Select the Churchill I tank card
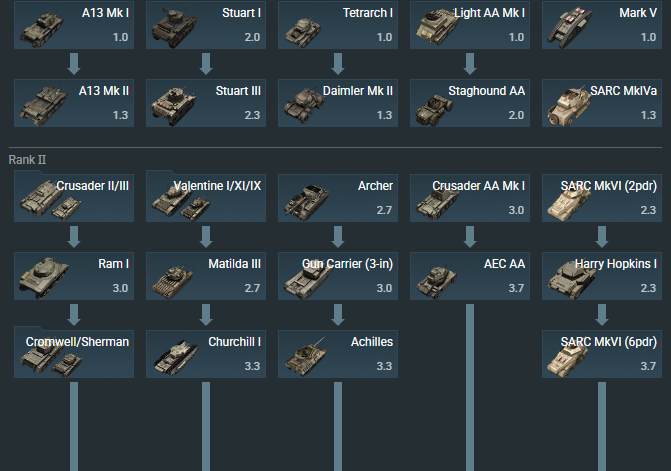This screenshot has height=471, width=671. coord(206,354)
